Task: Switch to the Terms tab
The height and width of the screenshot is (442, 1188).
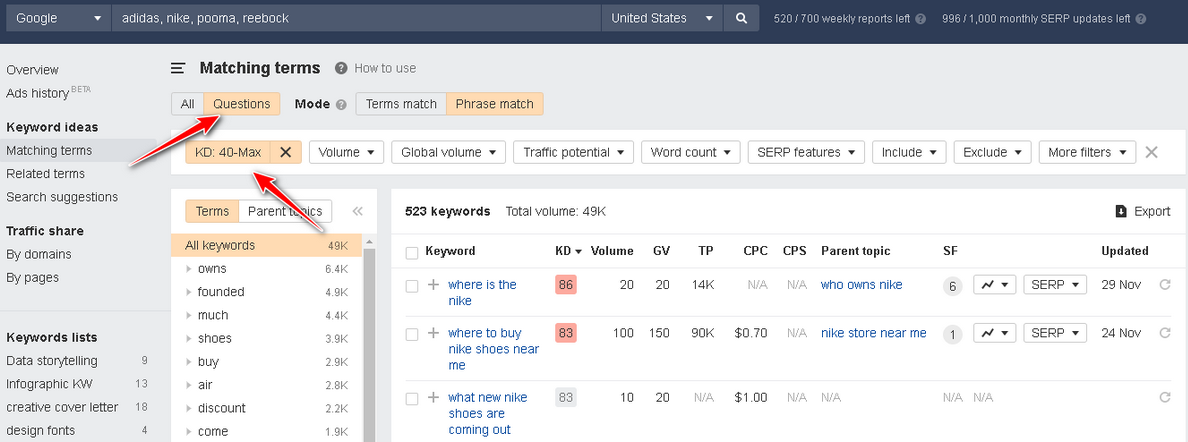Action: pos(212,212)
